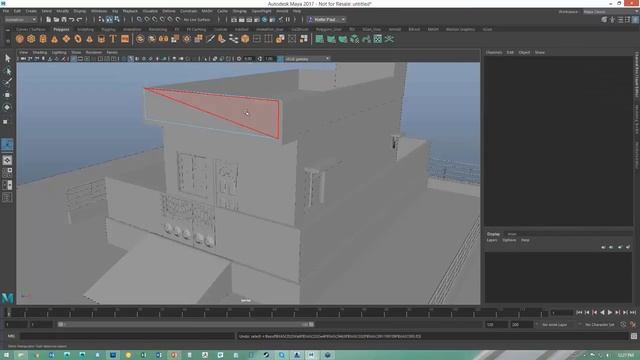This screenshot has width=640, height=360.
Task: Click the Save Scene icon
Action: (64, 19)
